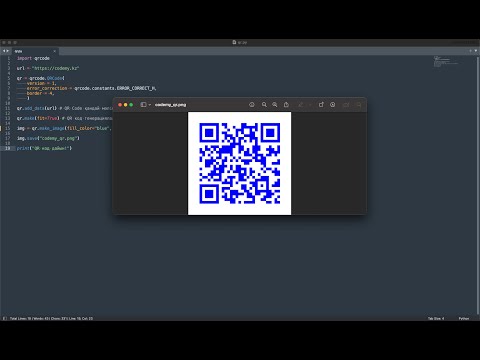Click the form-filling icon left of search in Preview

pos(346,105)
